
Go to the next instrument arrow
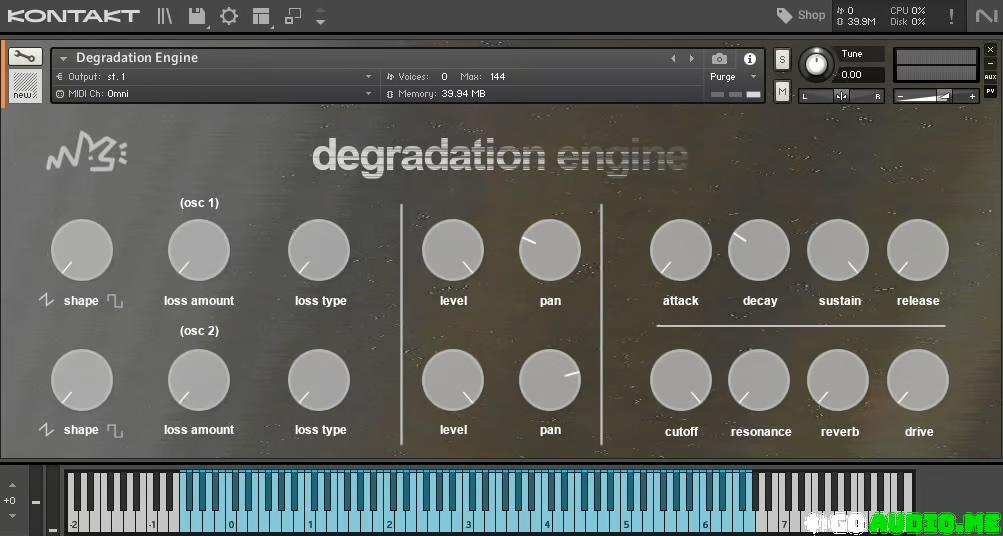point(691,58)
